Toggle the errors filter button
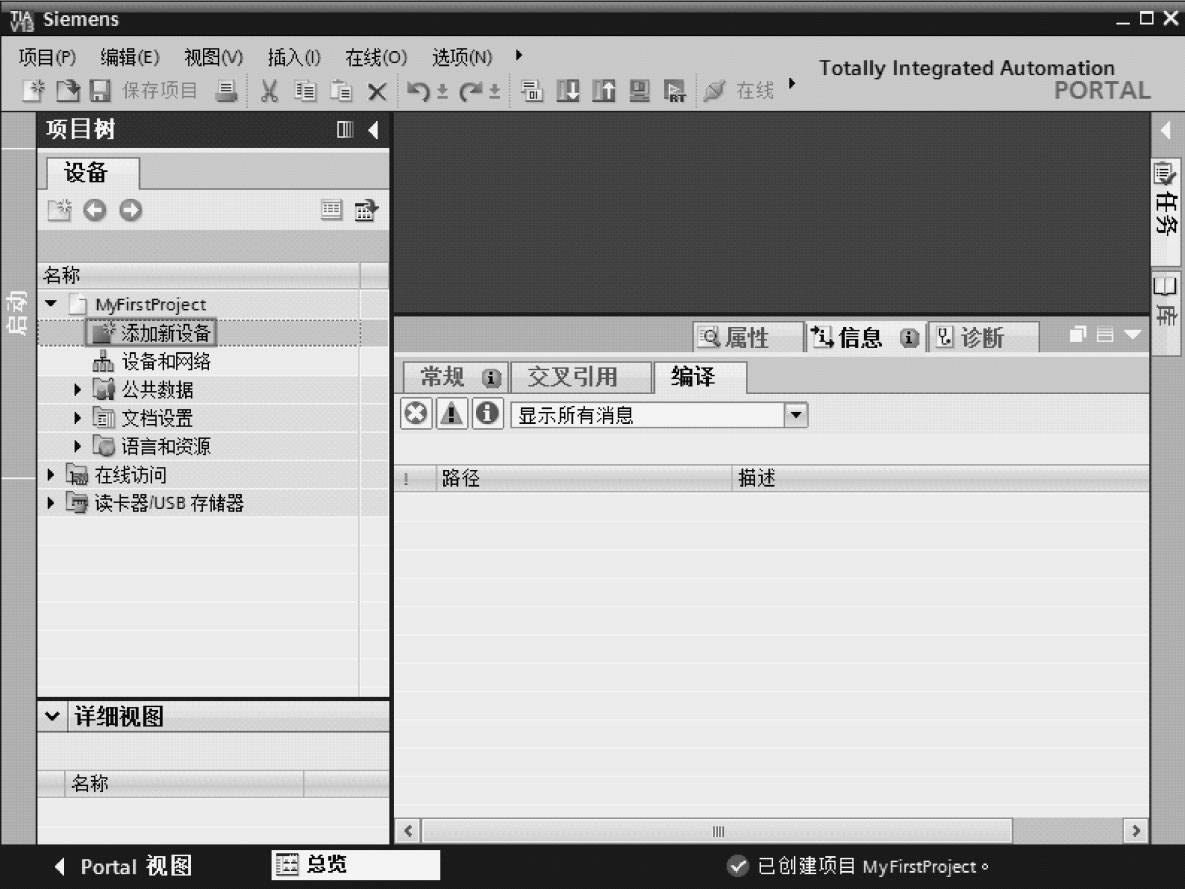This screenshot has width=1185, height=889. point(416,414)
